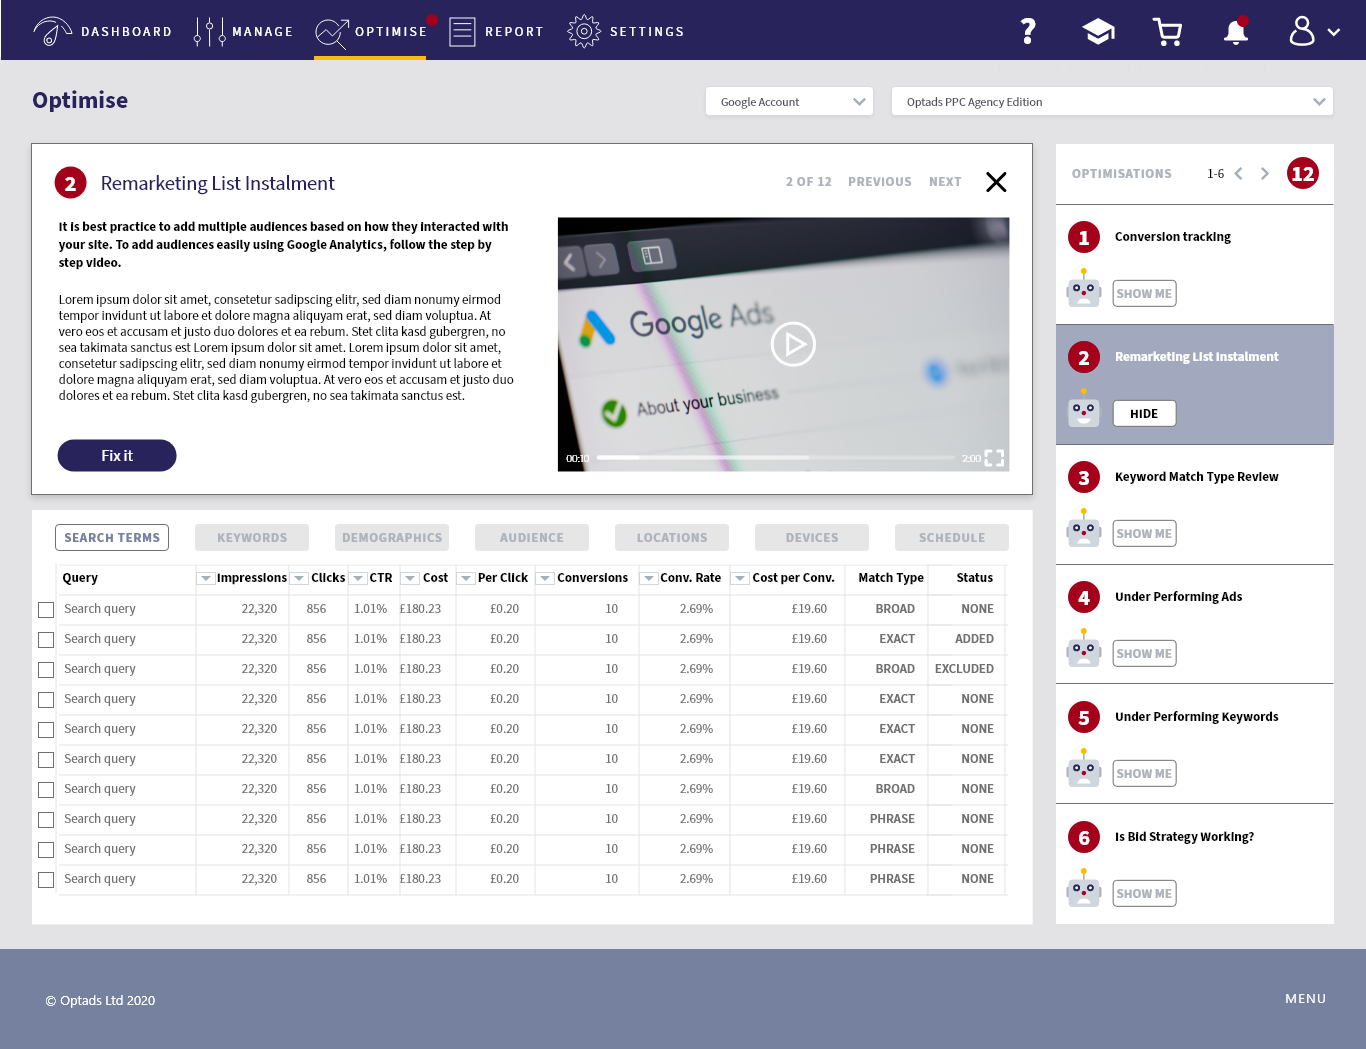1366x1049 pixels.
Task: Click the red 12 optimisations count badge
Action: [x=1302, y=174]
